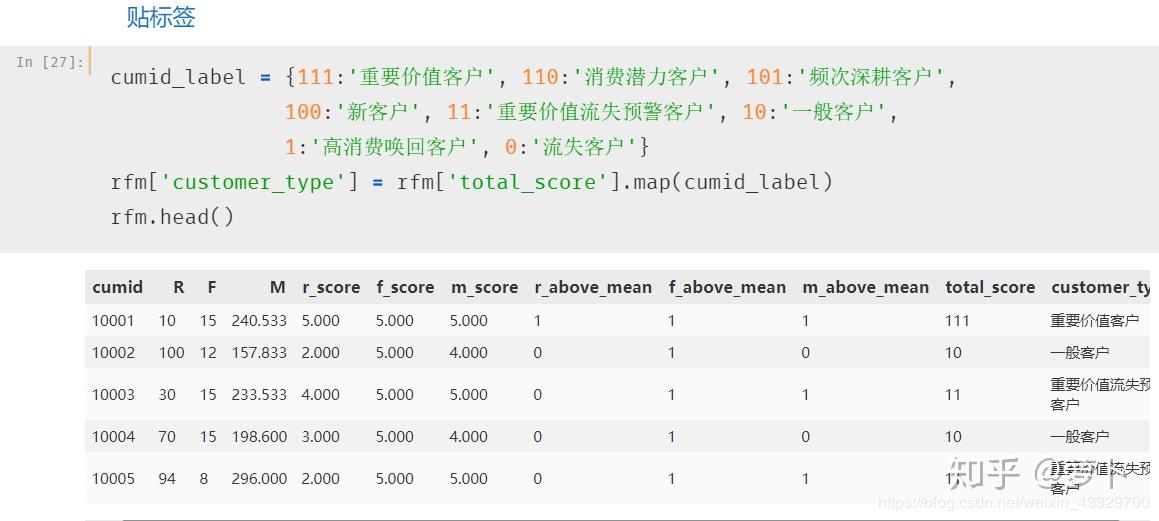Click the M value 198.600
This screenshot has width=1159, height=521.
(x=259, y=437)
